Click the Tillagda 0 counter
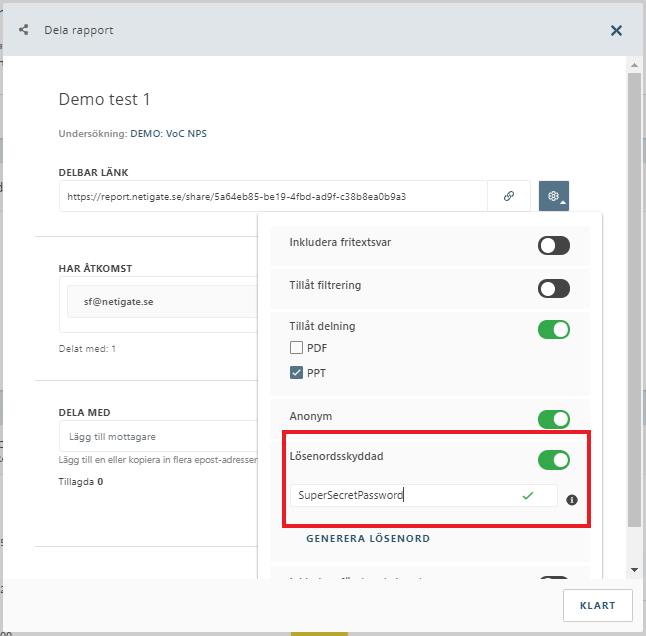The height and width of the screenshot is (636, 646). pos(81,482)
